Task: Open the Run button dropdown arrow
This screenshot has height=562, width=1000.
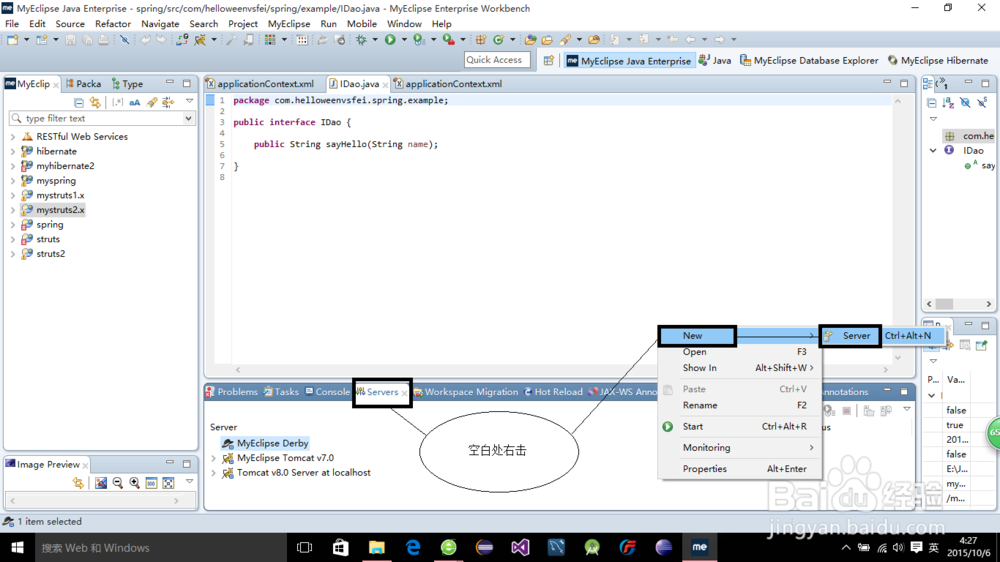Action: tap(404, 40)
